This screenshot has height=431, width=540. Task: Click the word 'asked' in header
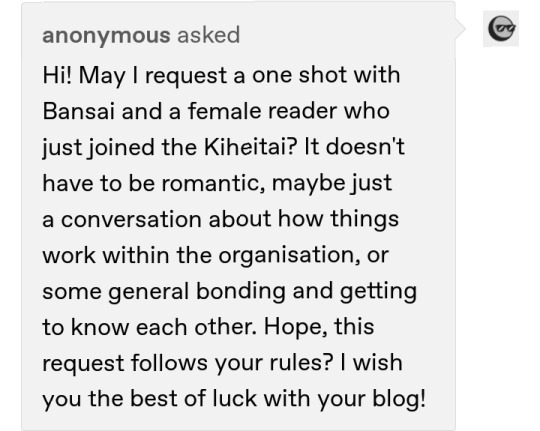pos(208,35)
